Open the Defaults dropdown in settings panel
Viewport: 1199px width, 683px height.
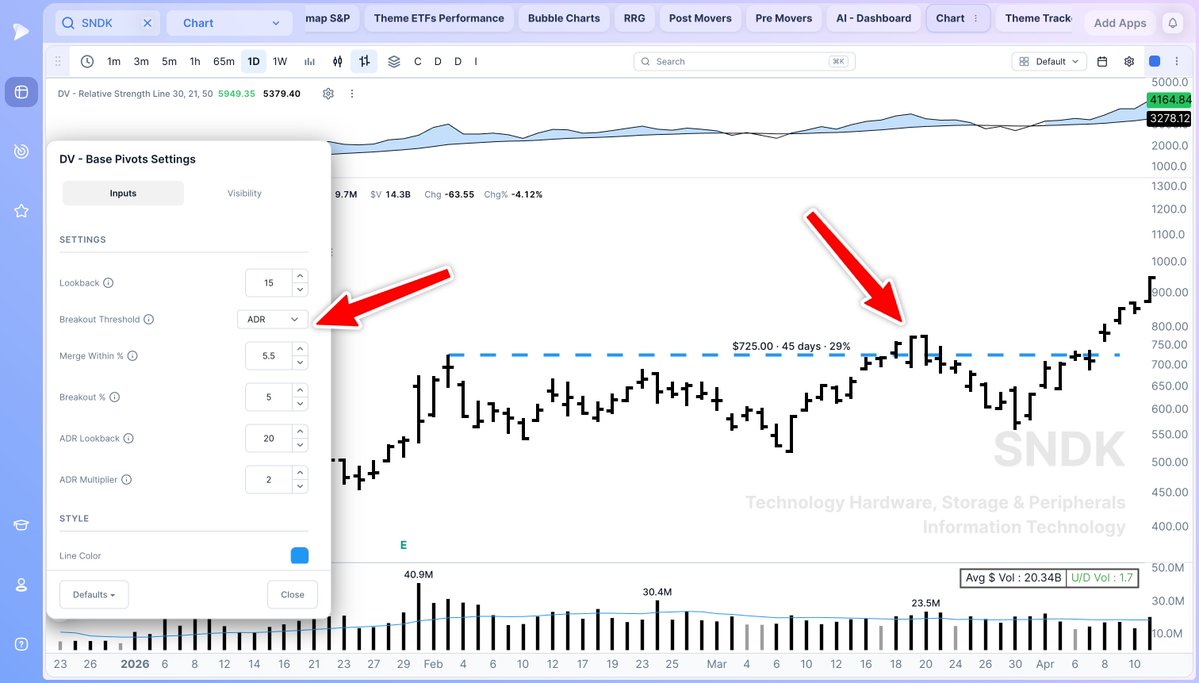click(94, 594)
